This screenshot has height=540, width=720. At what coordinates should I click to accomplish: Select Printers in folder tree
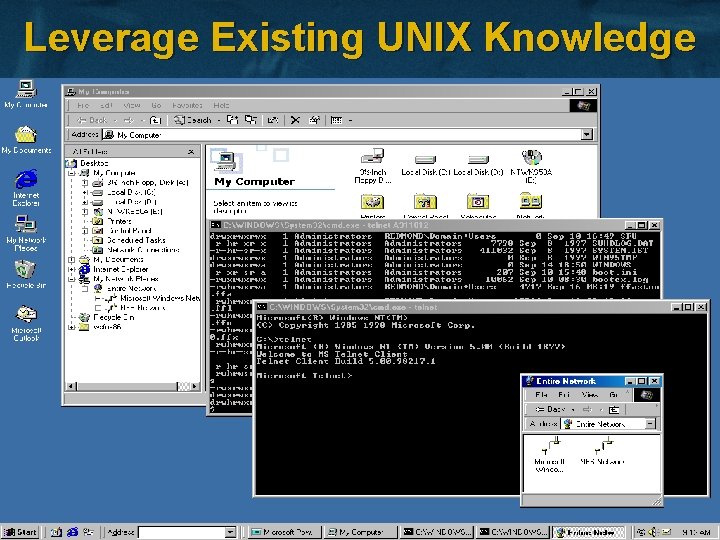click(119, 221)
